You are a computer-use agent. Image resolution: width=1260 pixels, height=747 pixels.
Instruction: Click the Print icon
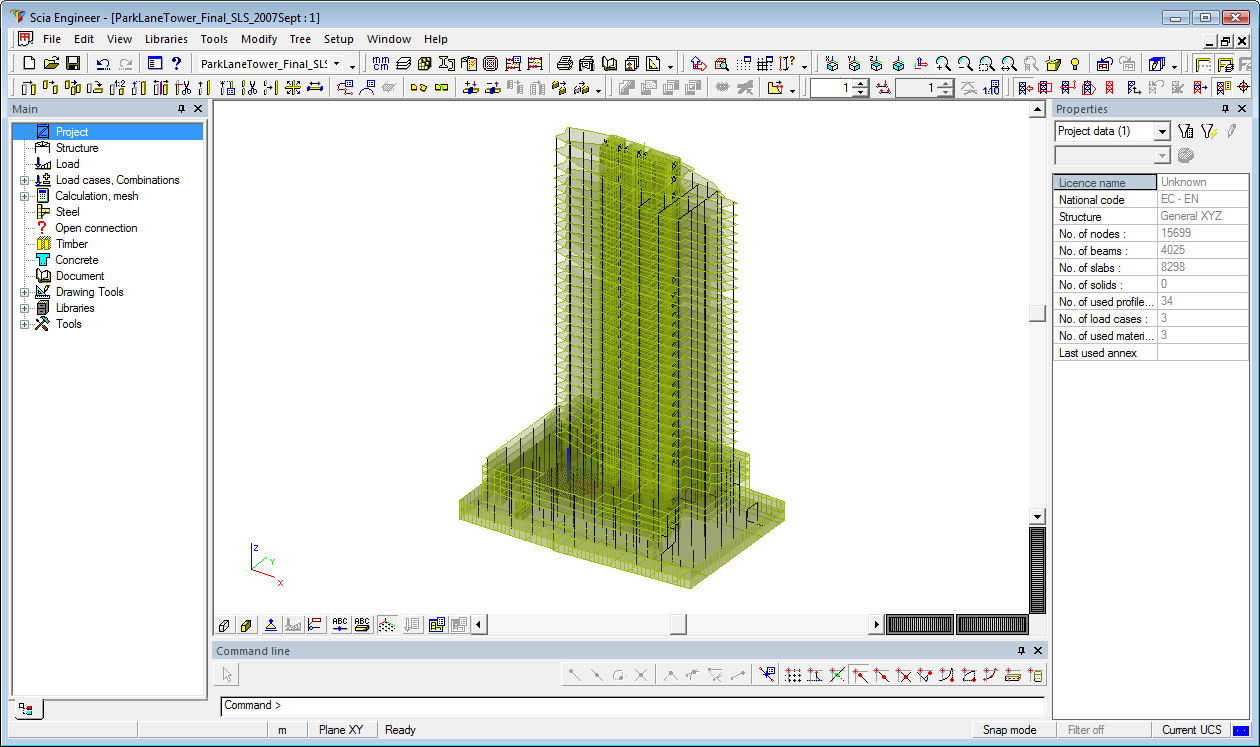click(x=563, y=62)
